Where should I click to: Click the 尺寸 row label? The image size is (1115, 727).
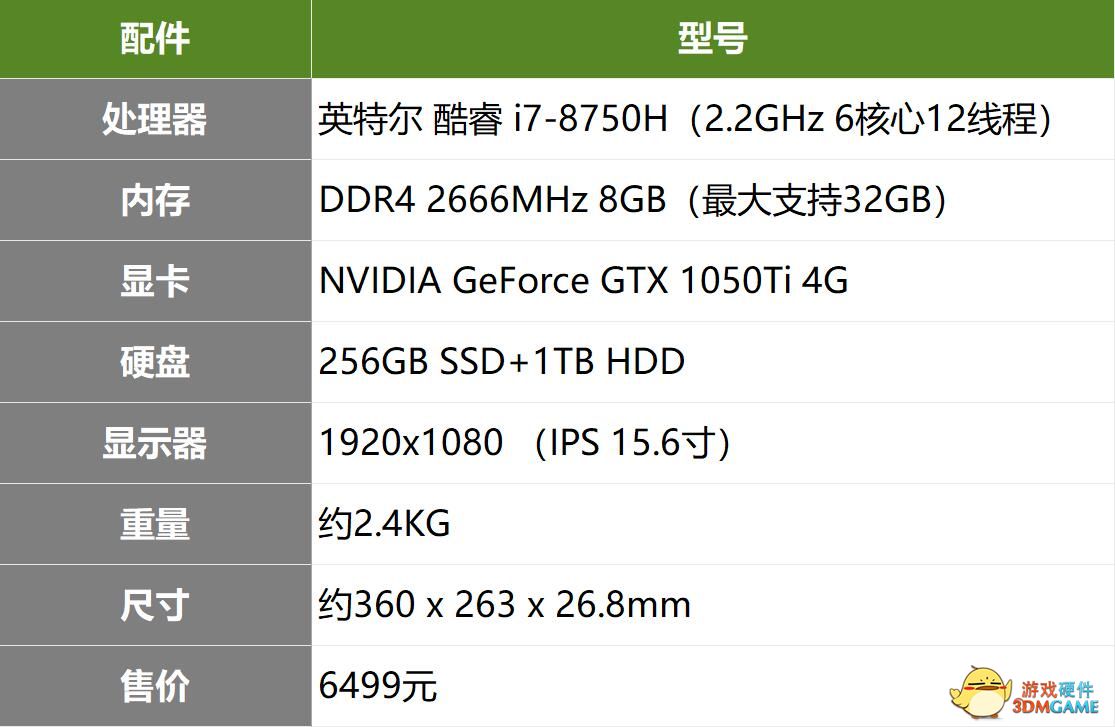[x=155, y=605]
